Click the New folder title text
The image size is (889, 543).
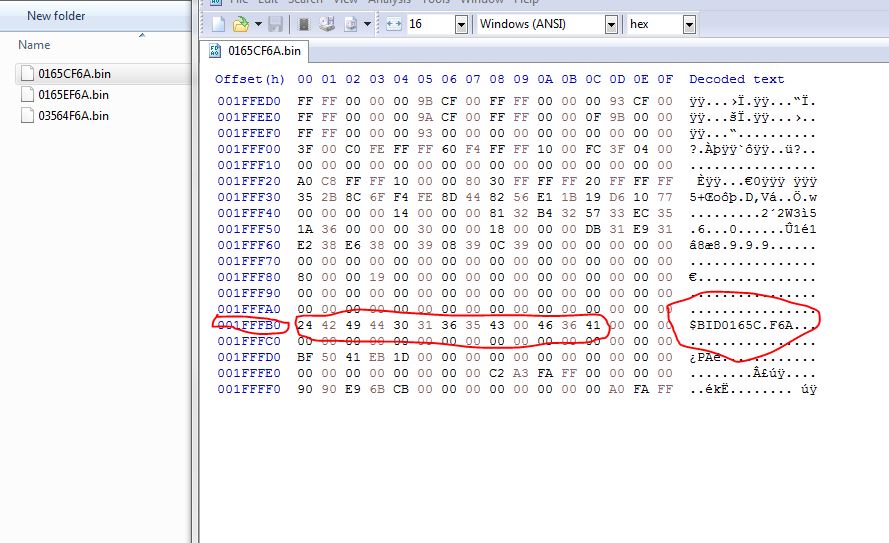(56, 16)
